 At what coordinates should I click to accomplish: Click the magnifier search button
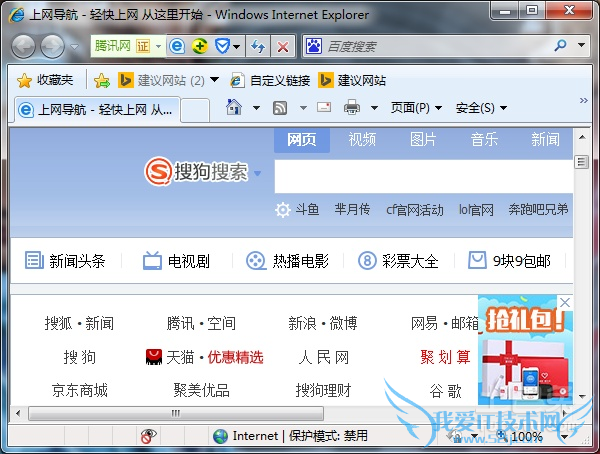point(560,46)
